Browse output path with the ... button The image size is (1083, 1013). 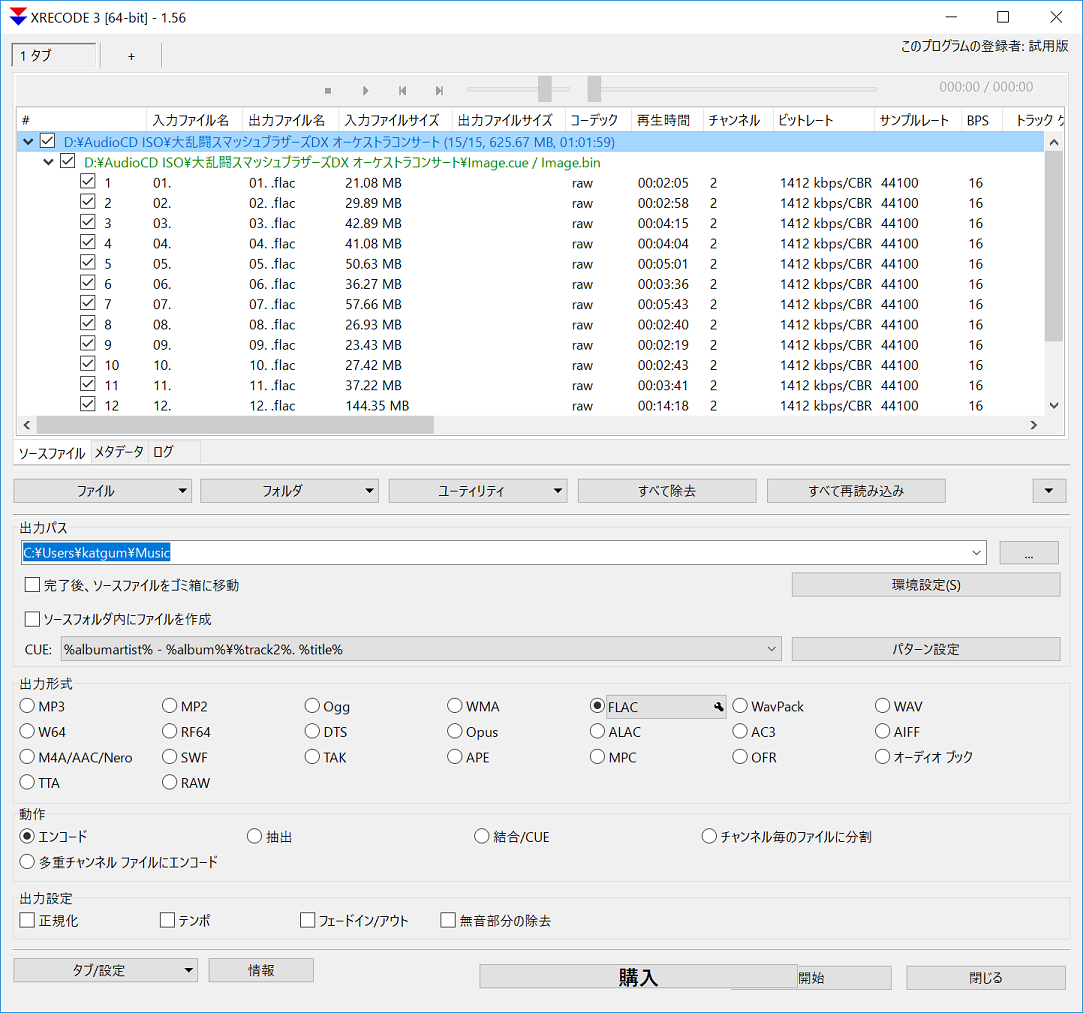tap(1028, 553)
